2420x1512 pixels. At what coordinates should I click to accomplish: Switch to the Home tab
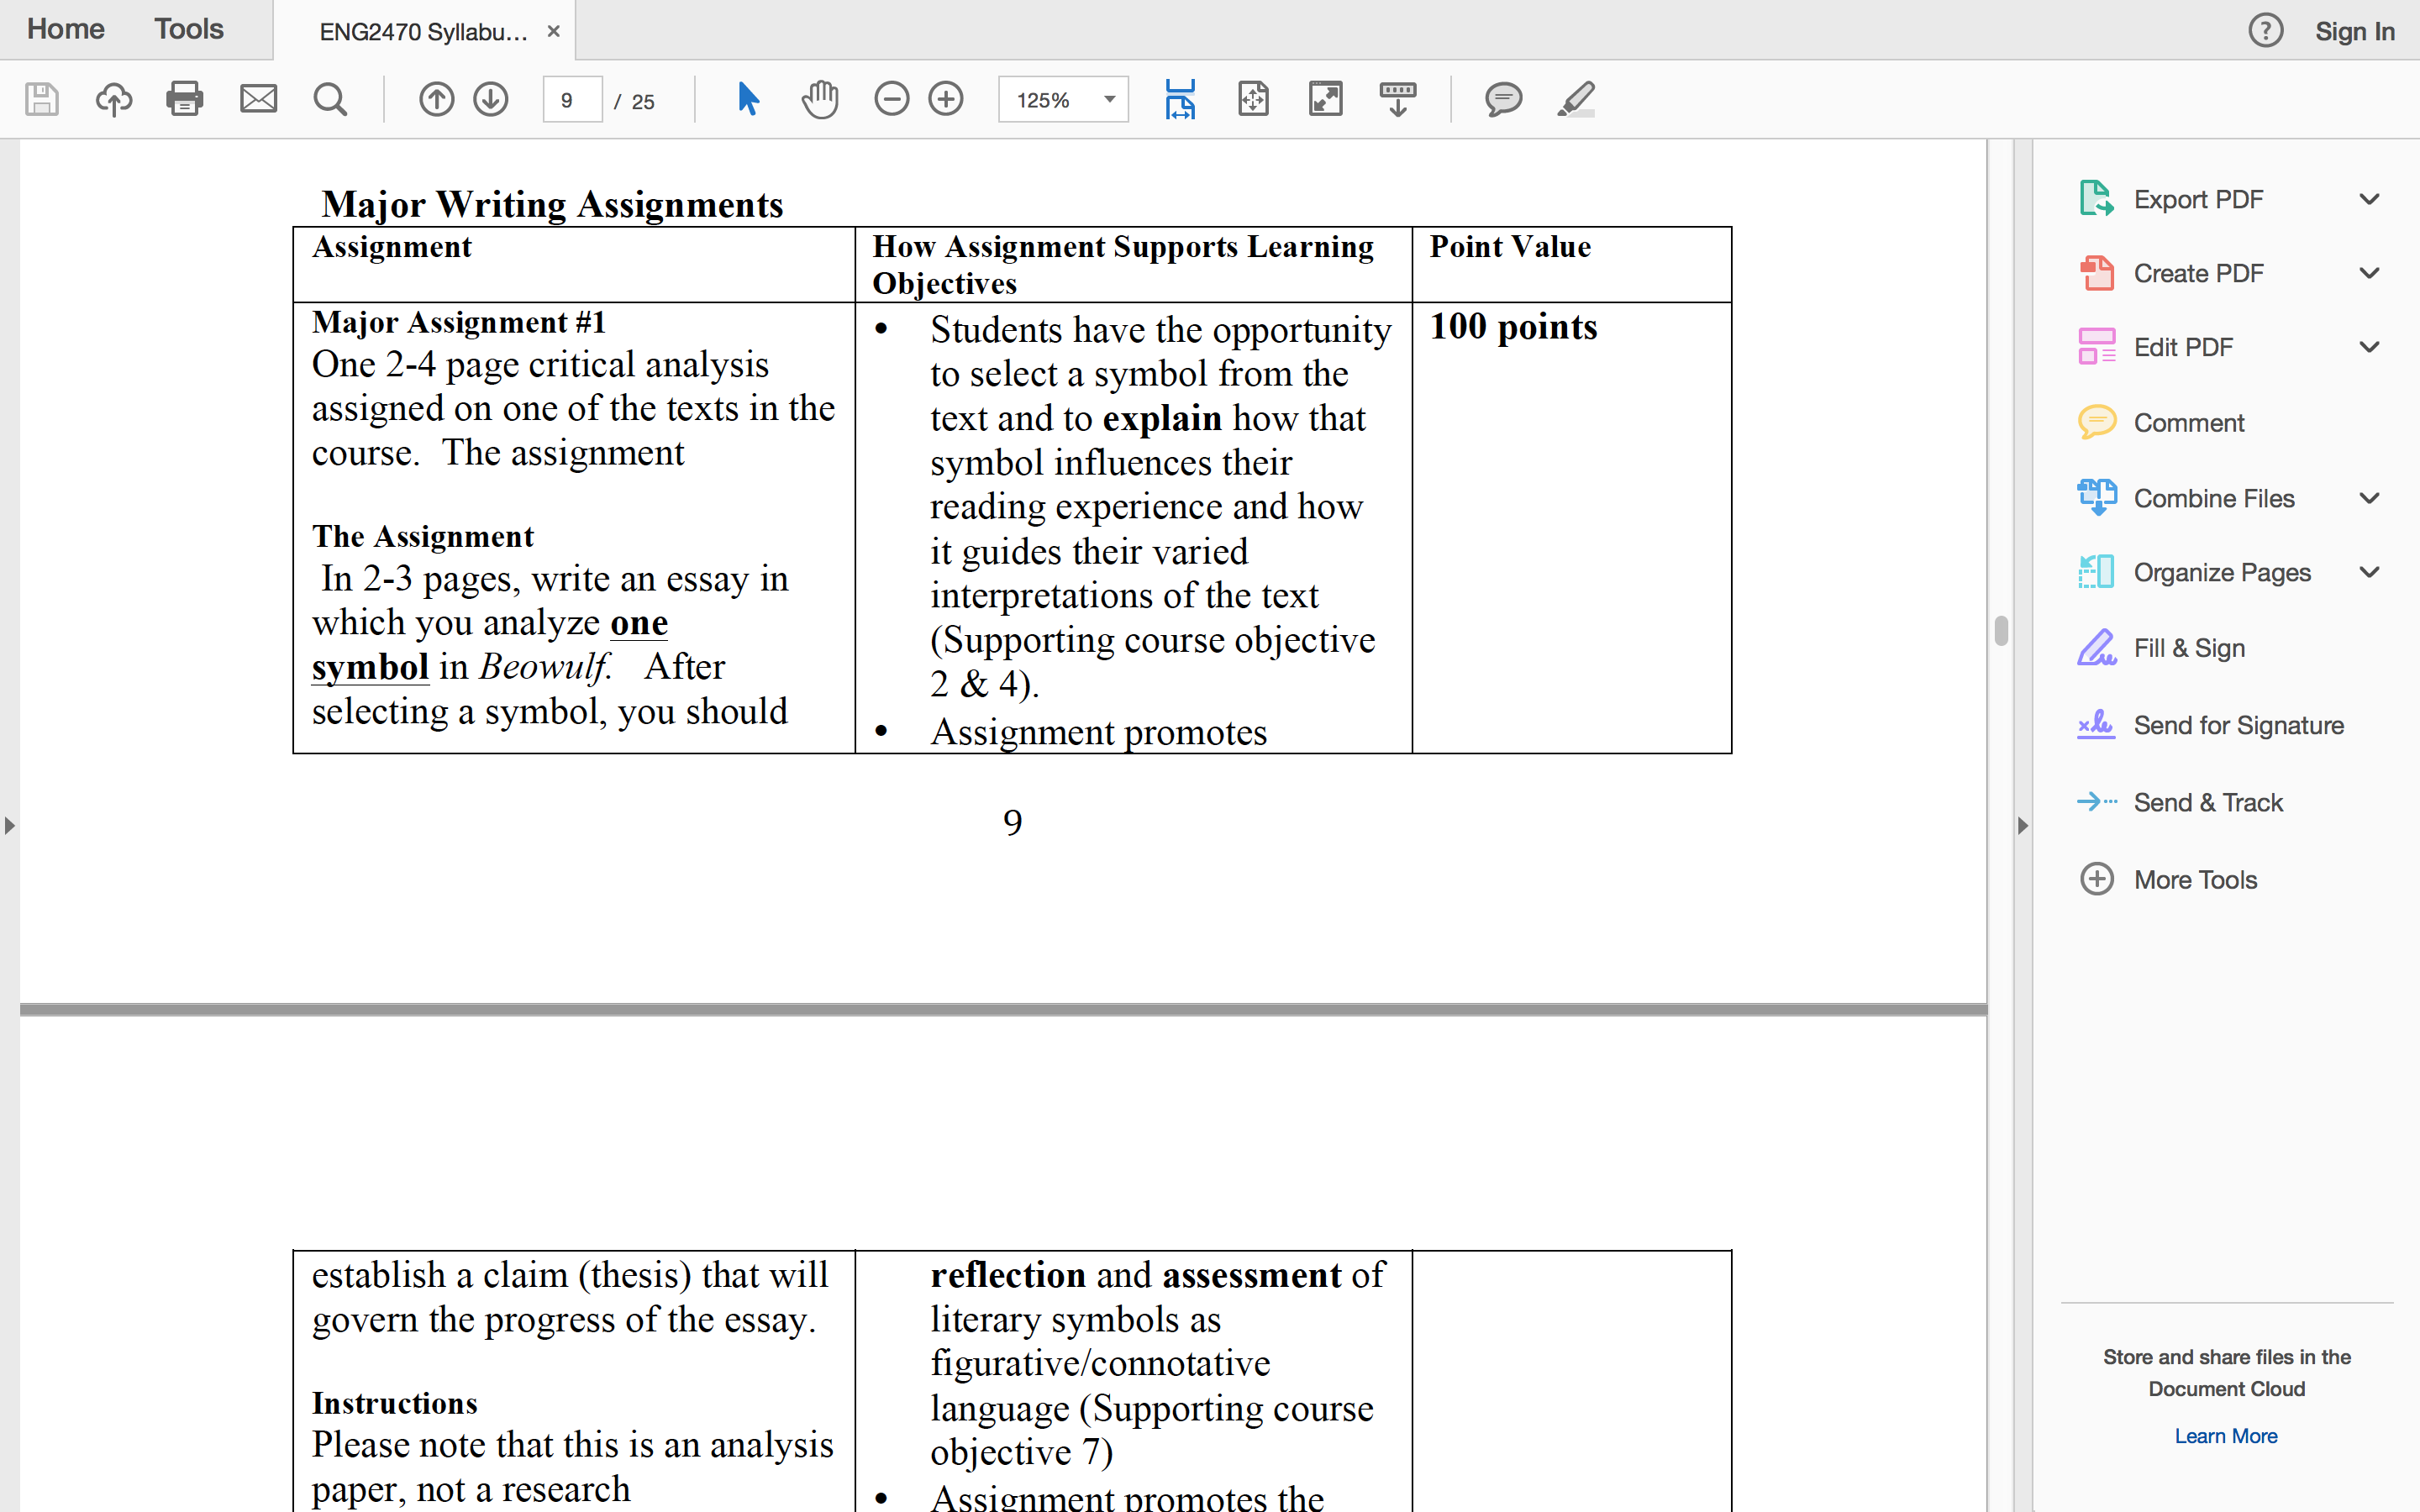tap(66, 29)
